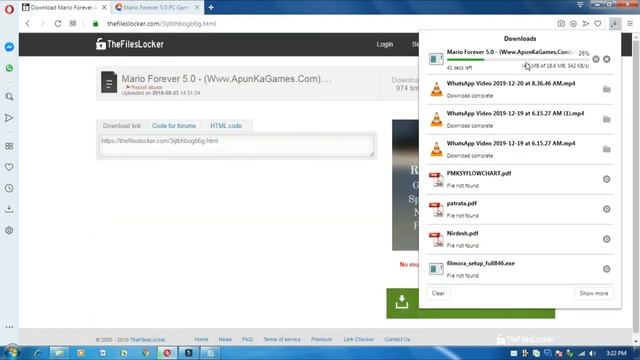Open Home footer link
This screenshot has width=640, height=360.
201,339
